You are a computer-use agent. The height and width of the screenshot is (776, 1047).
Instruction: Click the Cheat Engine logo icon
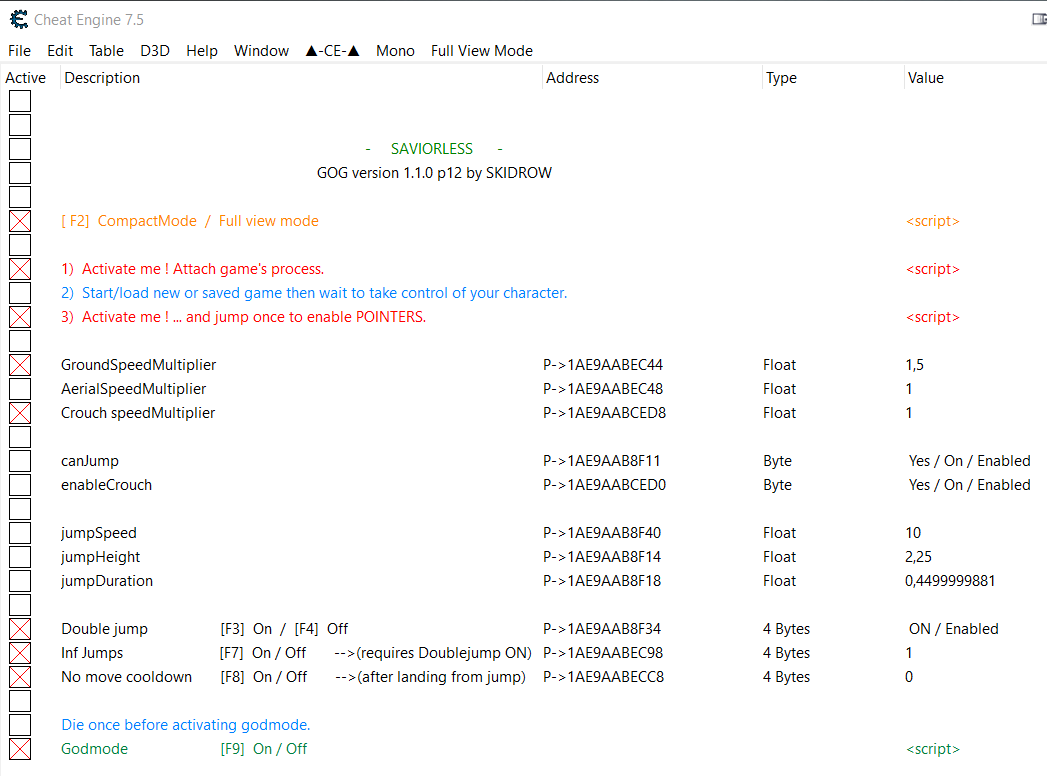18,20
